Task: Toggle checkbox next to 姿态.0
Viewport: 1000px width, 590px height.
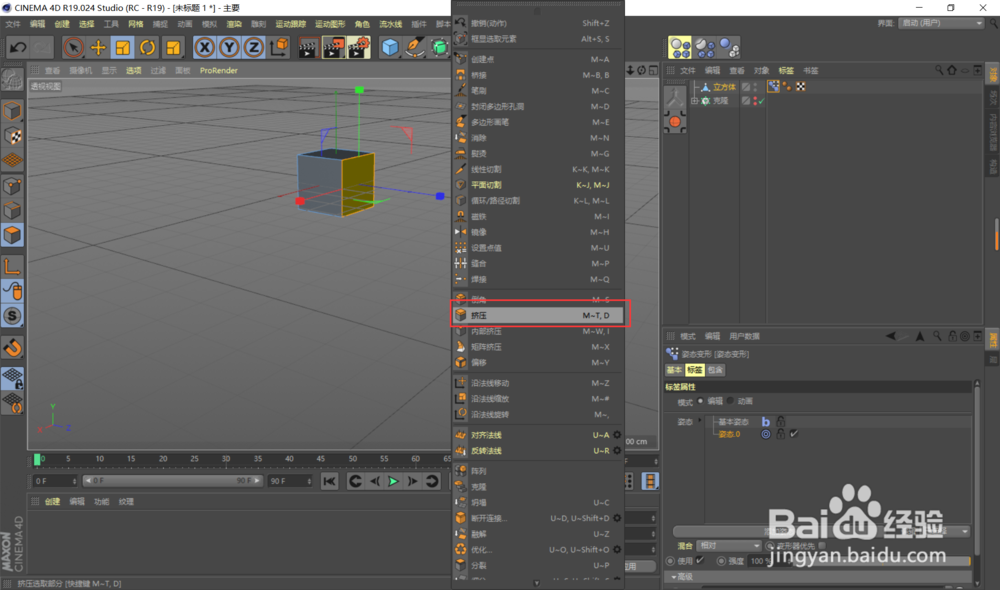Action: coord(794,434)
